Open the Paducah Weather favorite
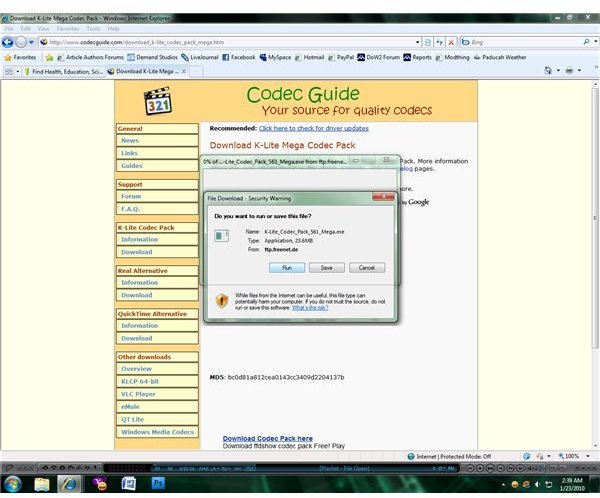 pyautogui.click(x=500, y=57)
